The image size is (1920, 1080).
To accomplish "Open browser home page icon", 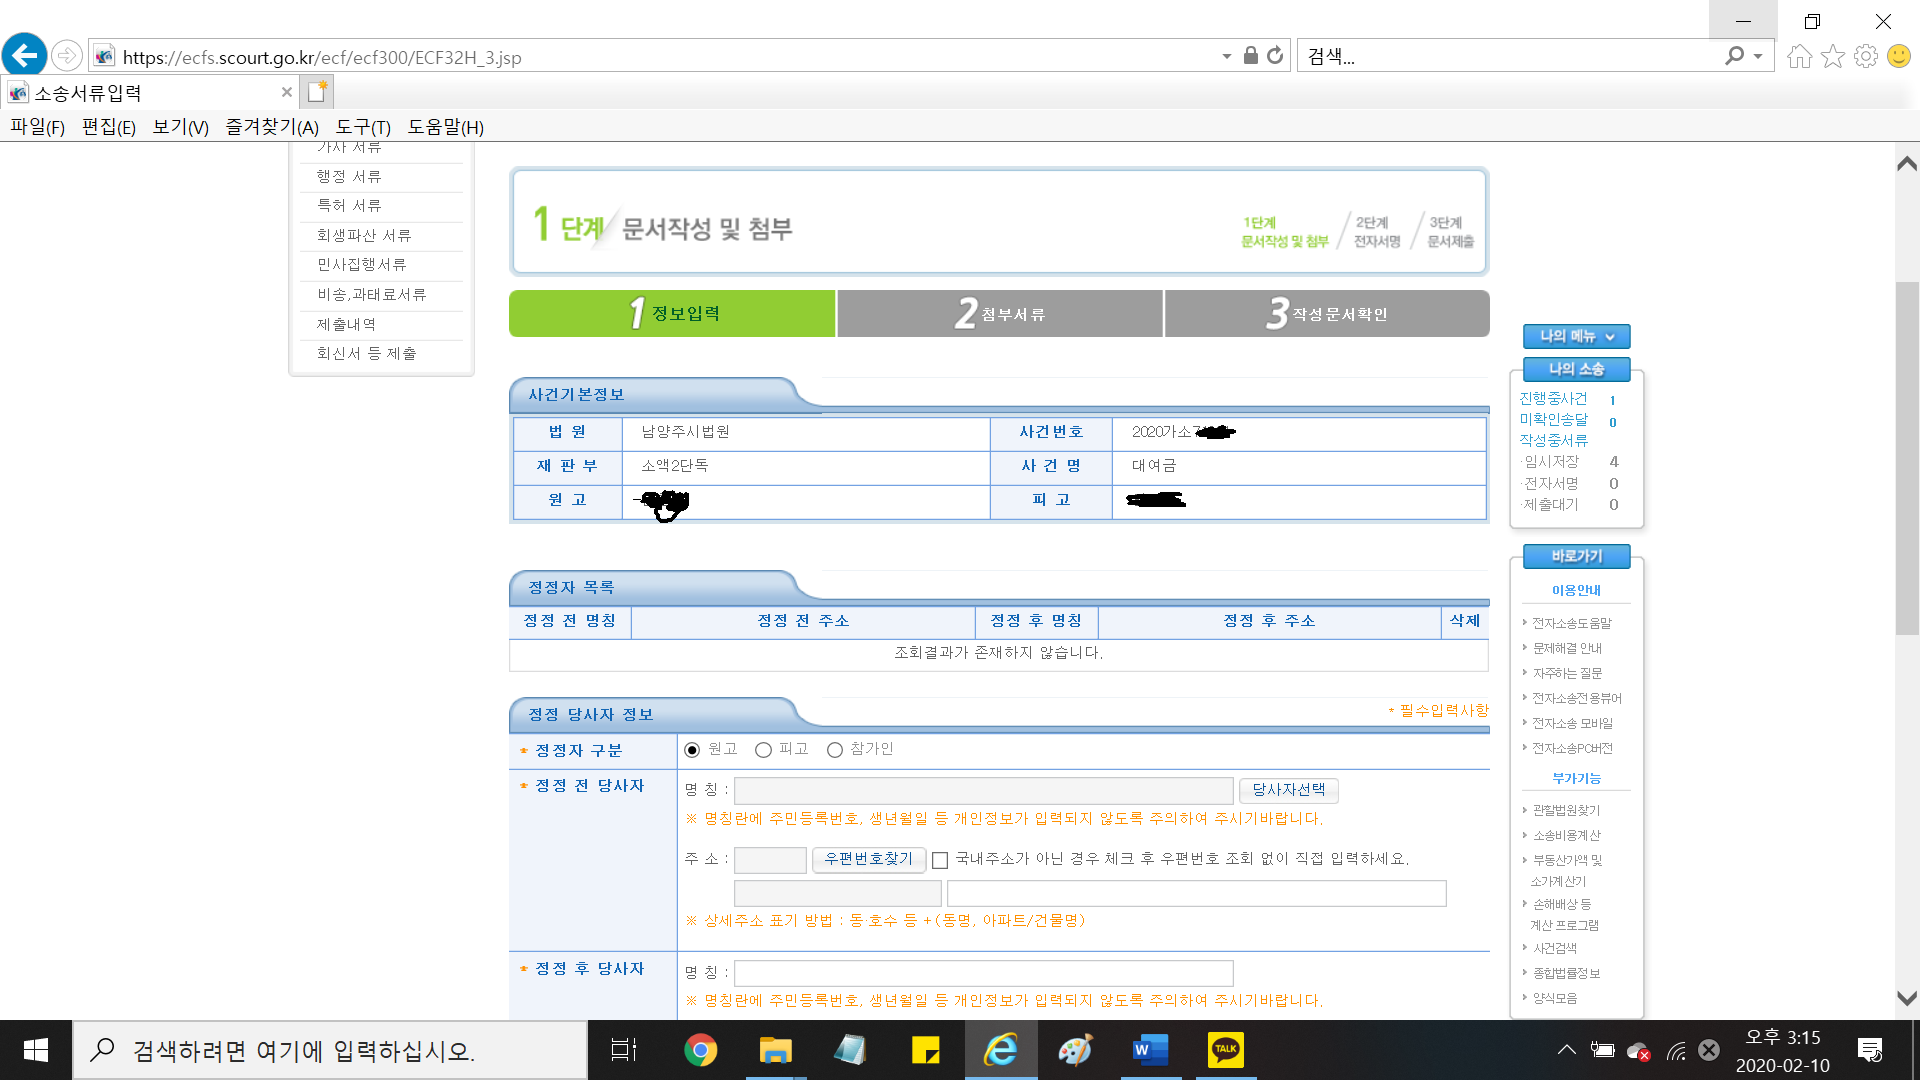I will click(1799, 56).
